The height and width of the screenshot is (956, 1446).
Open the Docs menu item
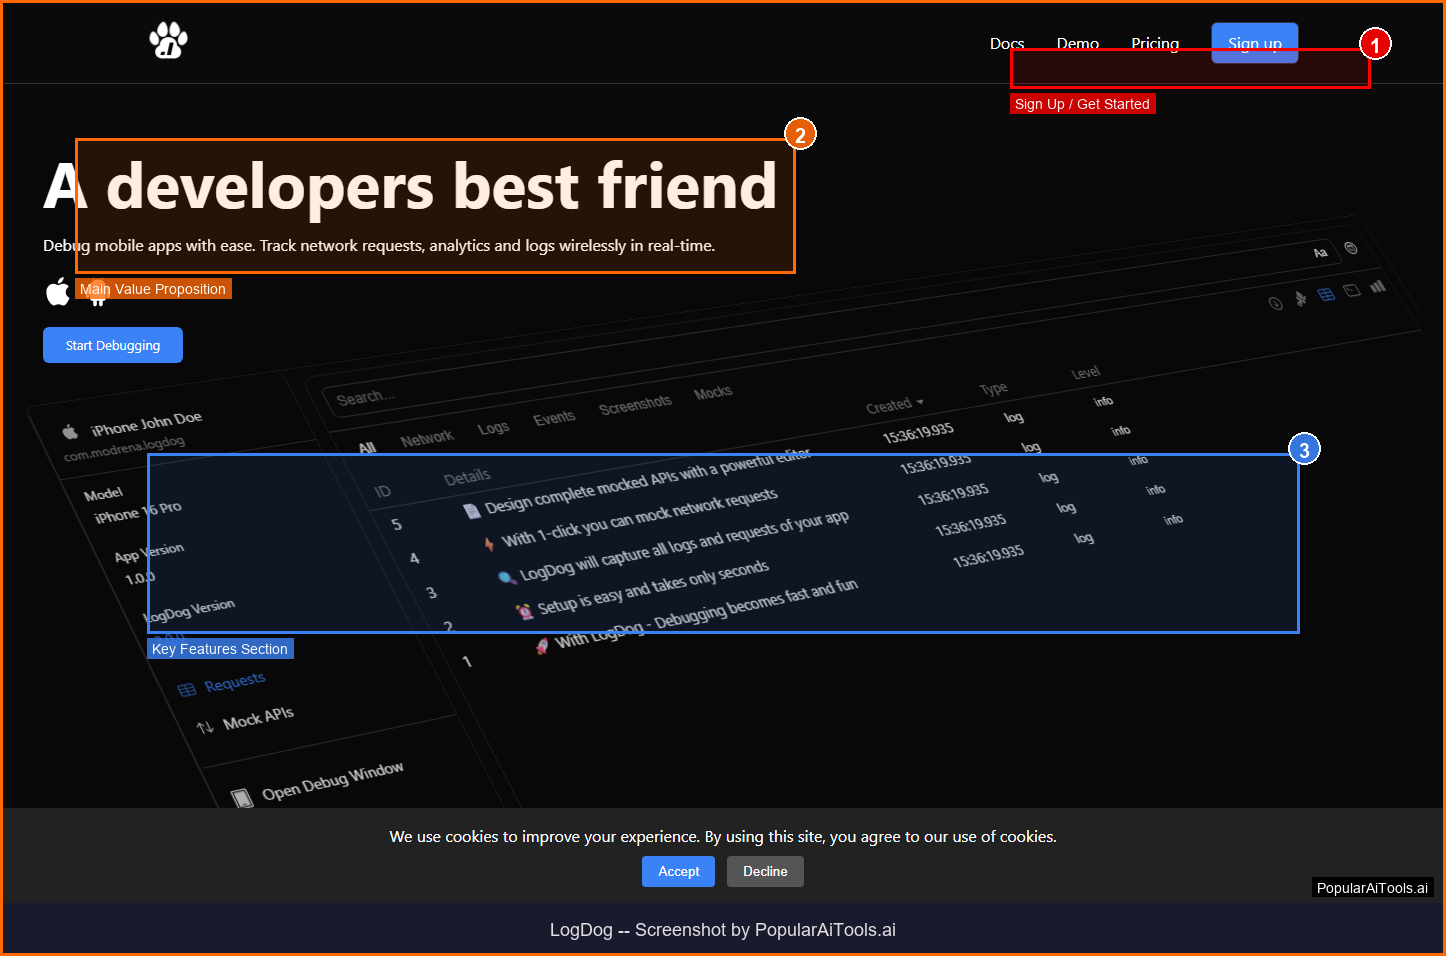(x=1007, y=43)
